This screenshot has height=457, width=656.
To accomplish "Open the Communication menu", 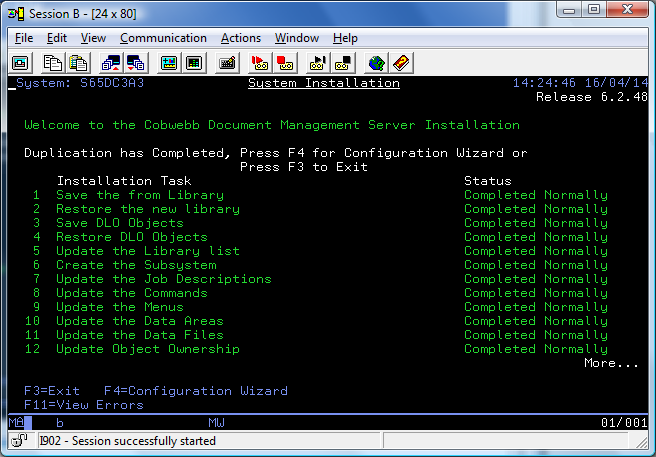I will pos(163,38).
